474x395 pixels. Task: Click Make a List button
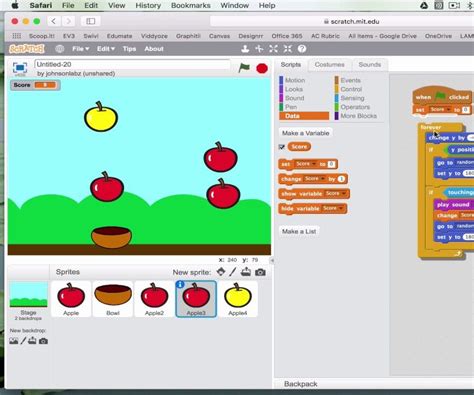click(299, 231)
